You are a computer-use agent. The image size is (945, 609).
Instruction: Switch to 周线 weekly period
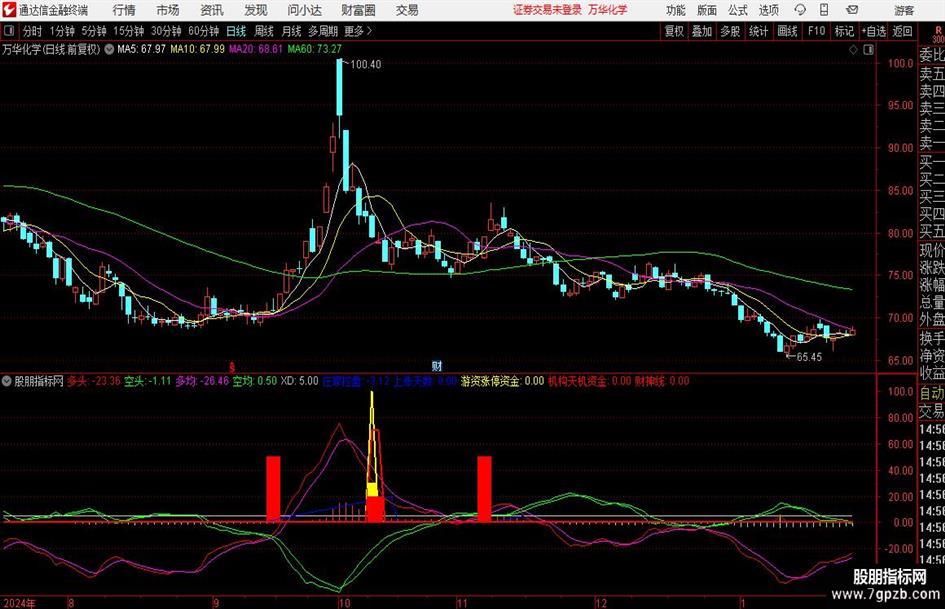pyautogui.click(x=264, y=31)
